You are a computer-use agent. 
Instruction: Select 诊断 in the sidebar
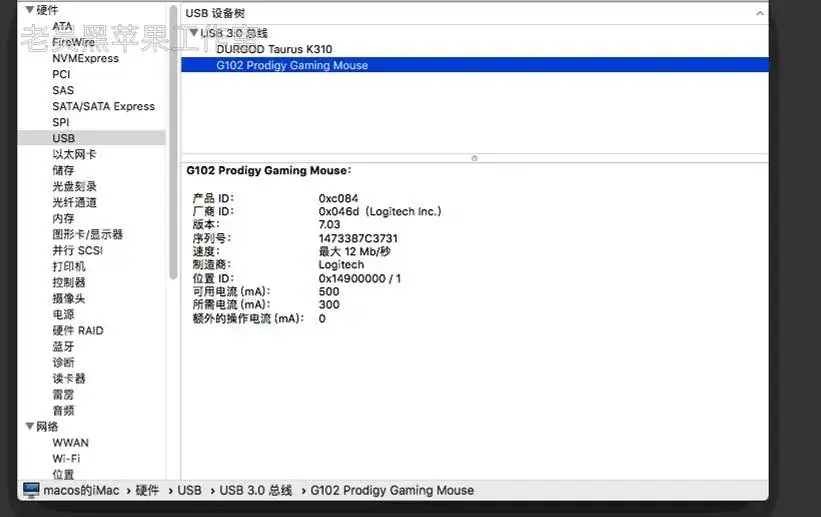[63, 362]
